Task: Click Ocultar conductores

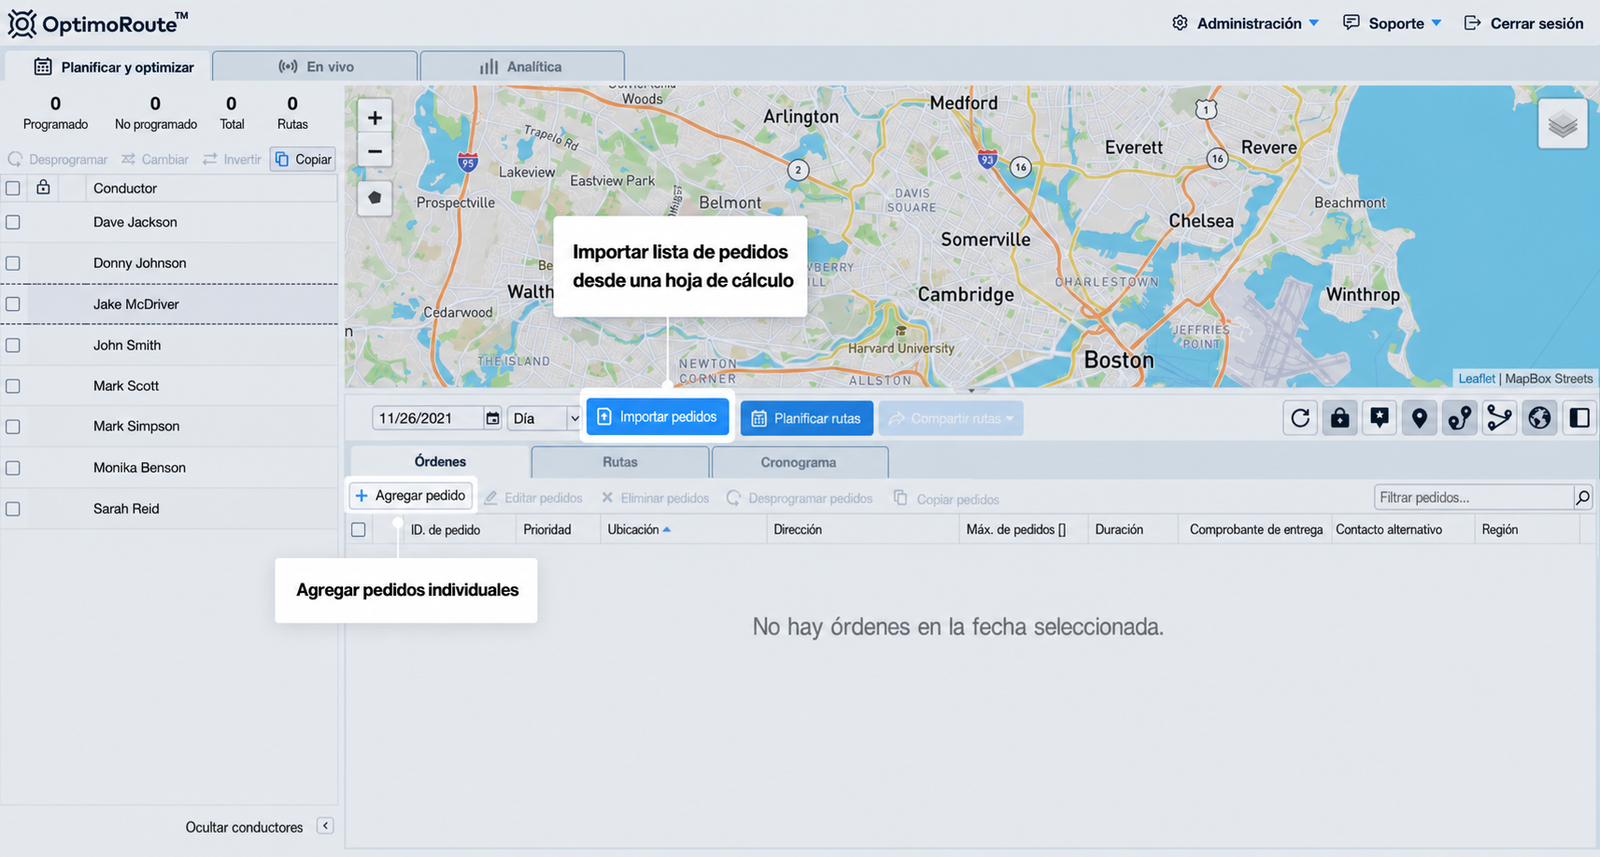Action: [244, 827]
